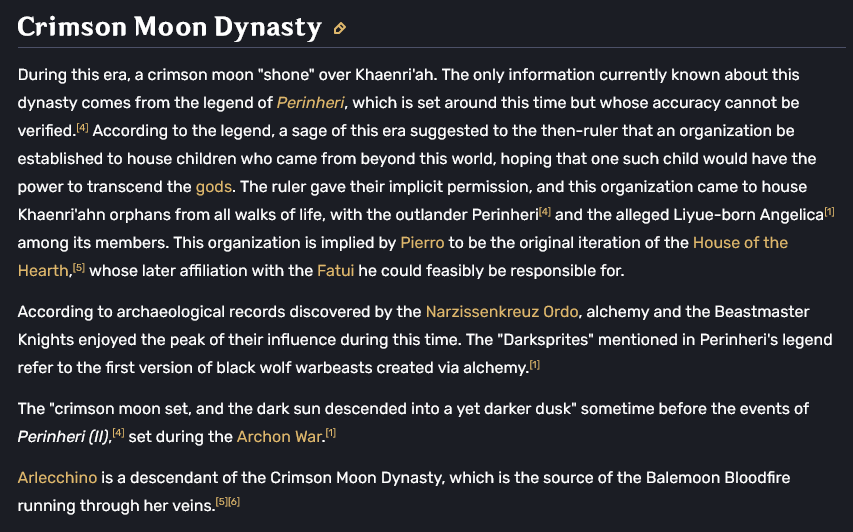
Task: Click footnote [4] after "Perinheri (II),"
Action: (118, 433)
